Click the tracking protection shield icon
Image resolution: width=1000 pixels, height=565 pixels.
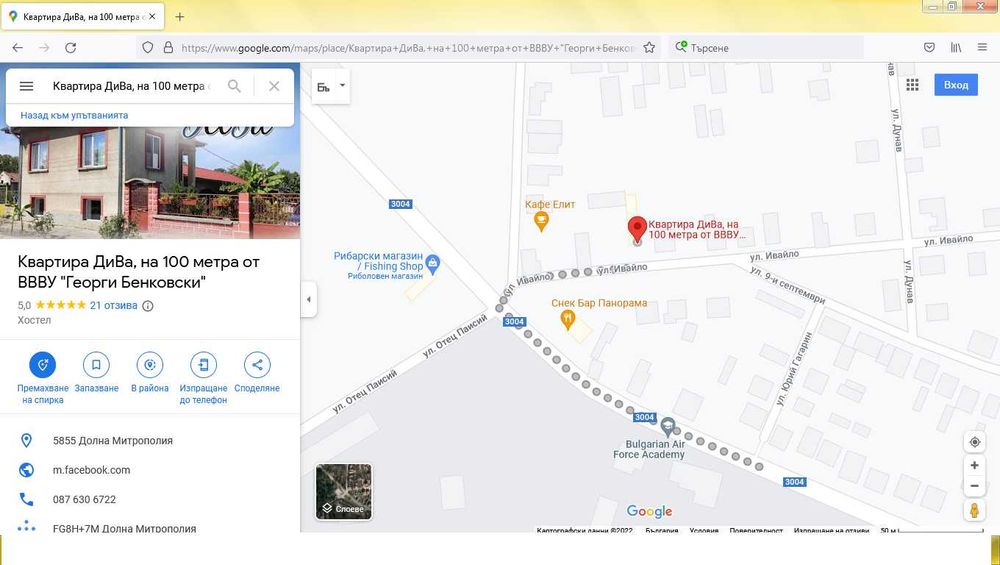tap(147, 48)
